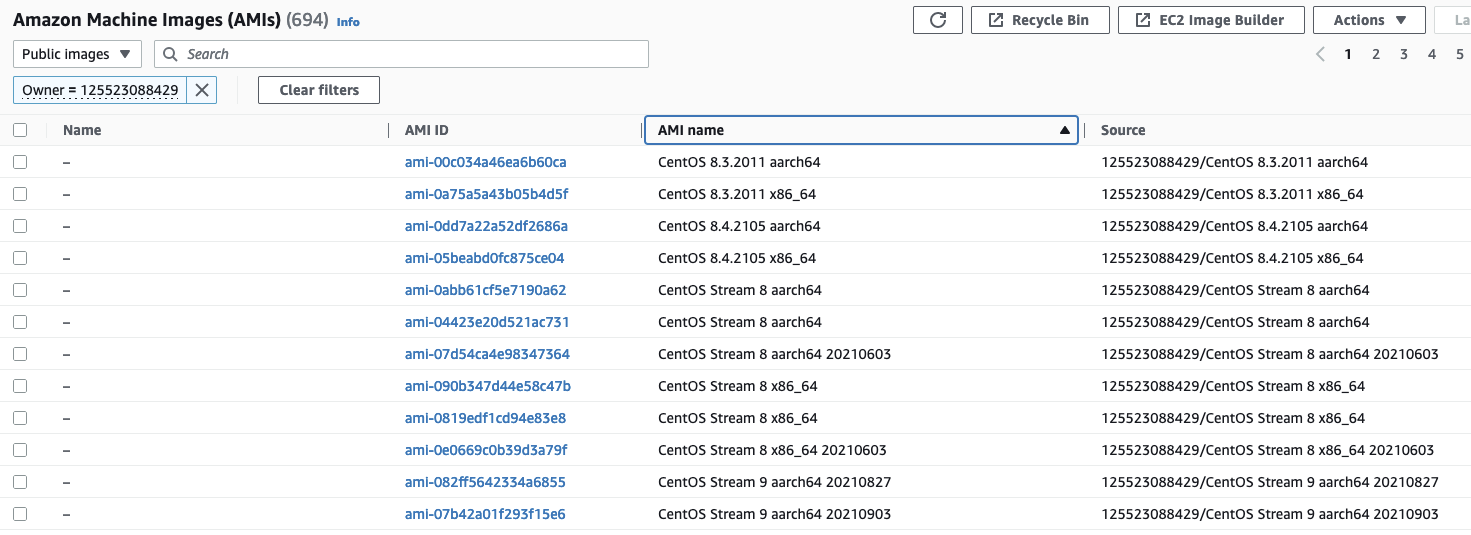This screenshot has width=1471, height=535.
Task: Select the ami-07d54ca4e98347364 row checkbox
Action: [20, 354]
